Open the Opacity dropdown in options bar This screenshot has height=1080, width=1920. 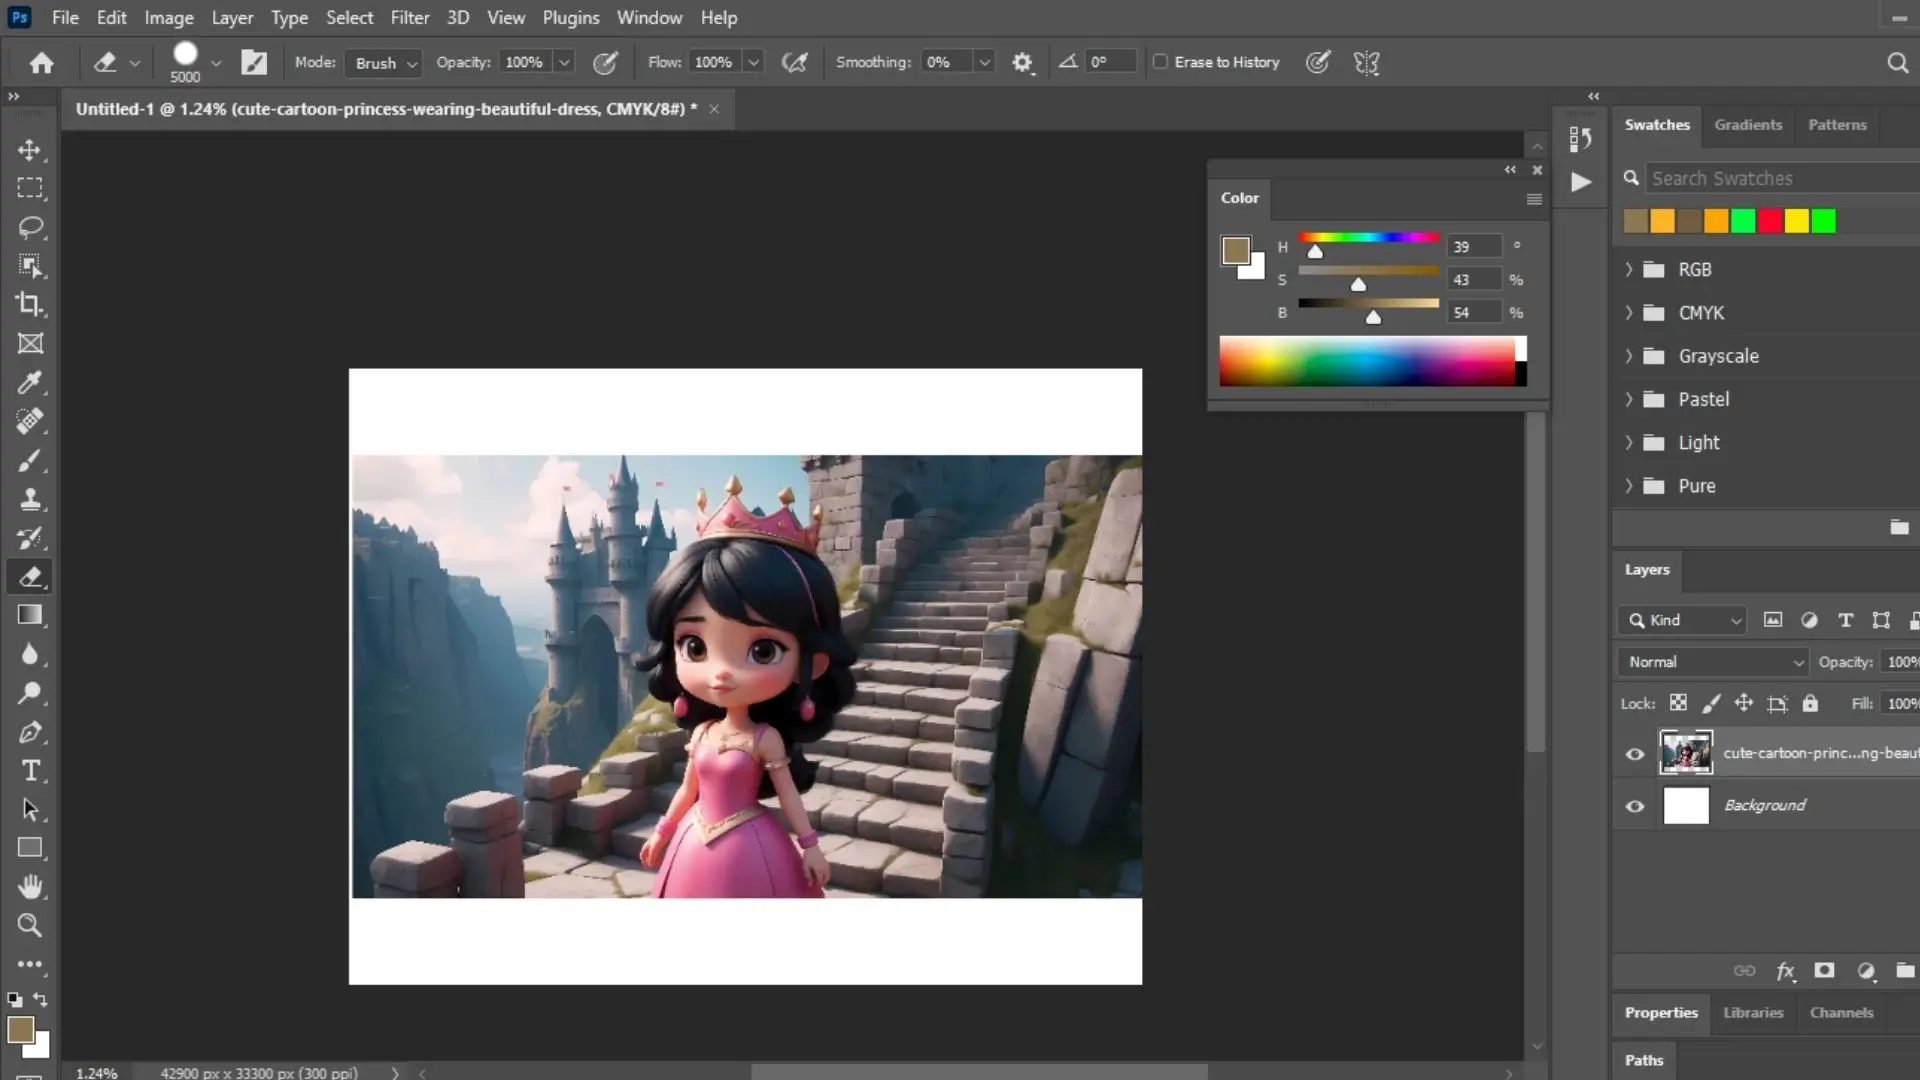tap(564, 62)
